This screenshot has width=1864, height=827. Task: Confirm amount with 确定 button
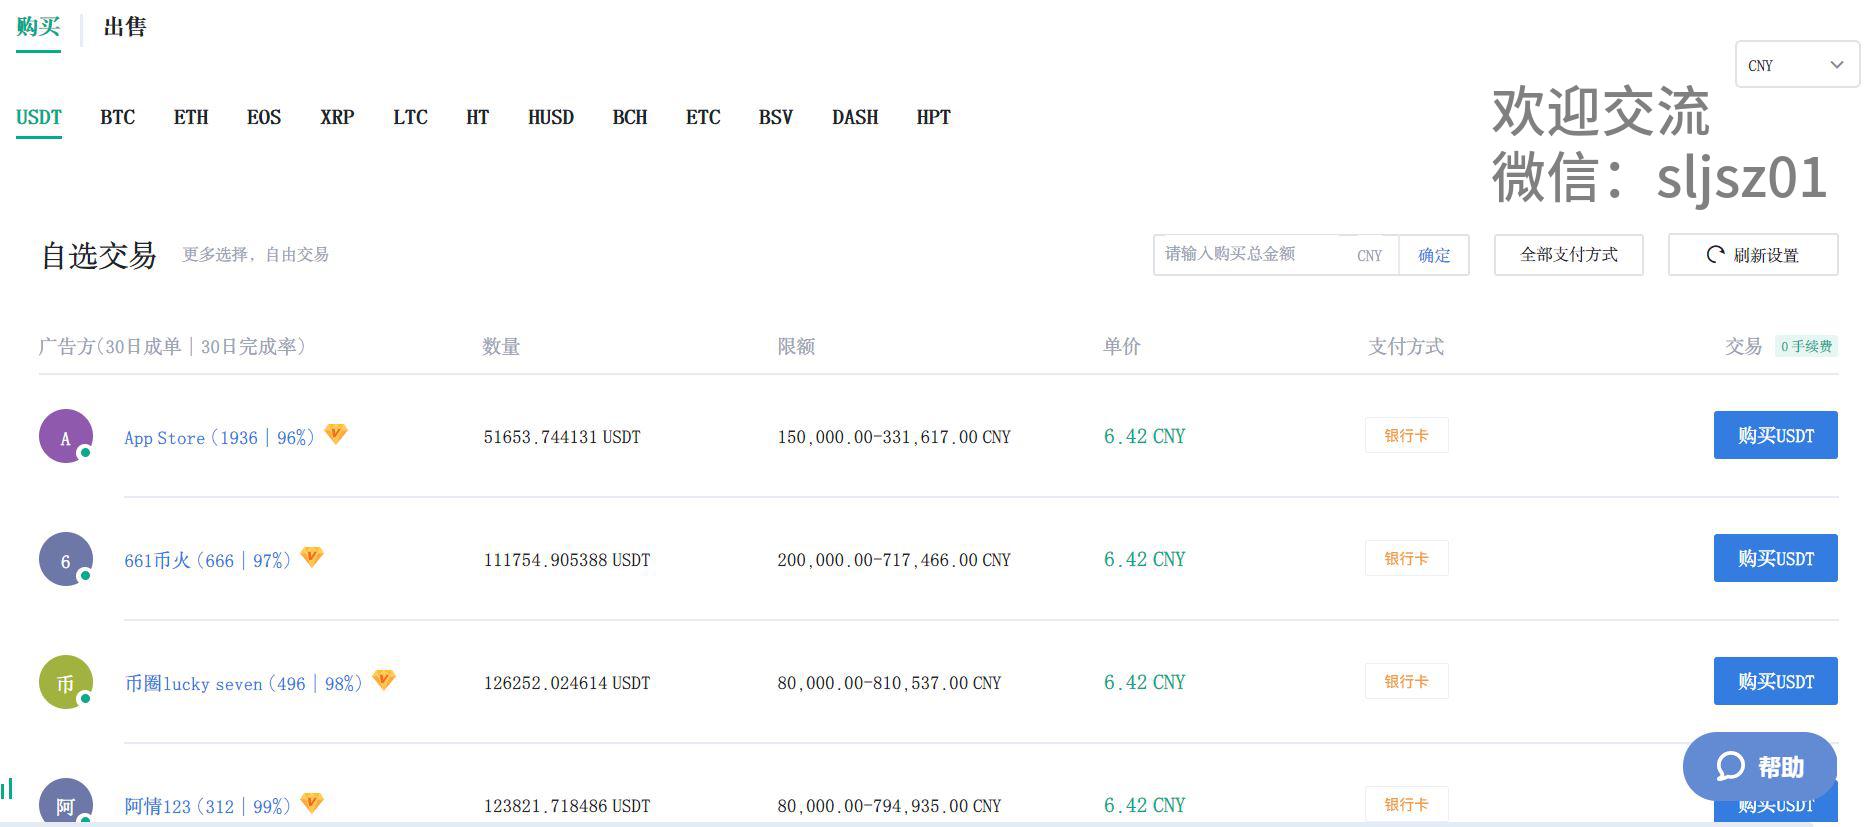click(x=1434, y=255)
